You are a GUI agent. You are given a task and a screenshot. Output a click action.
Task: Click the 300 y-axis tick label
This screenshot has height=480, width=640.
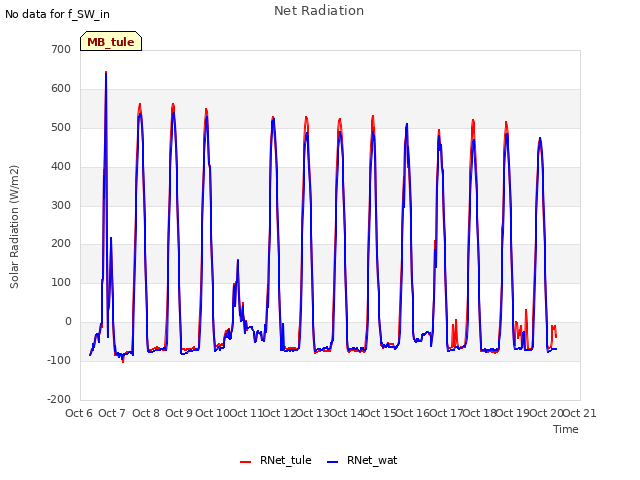[x=61, y=205]
